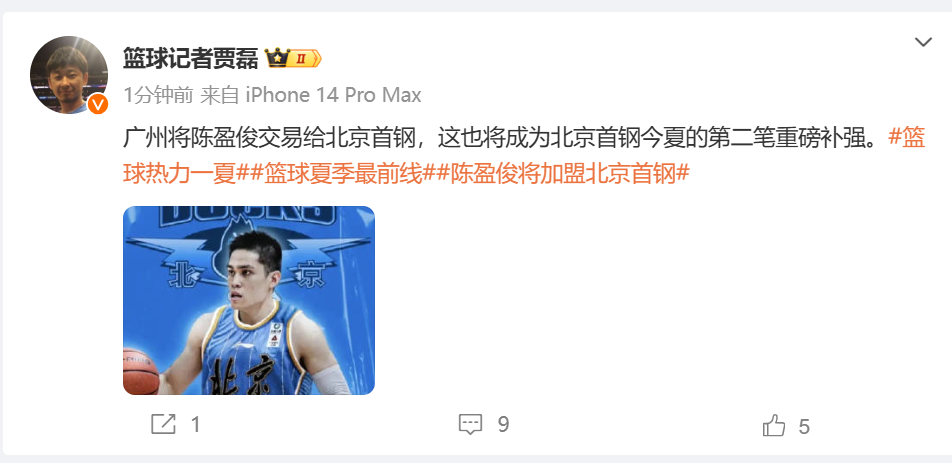The width and height of the screenshot is (952, 464).
Task: Open hashtag #陈盈俊将加盟北京首钢# topic
Action: coord(561,174)
